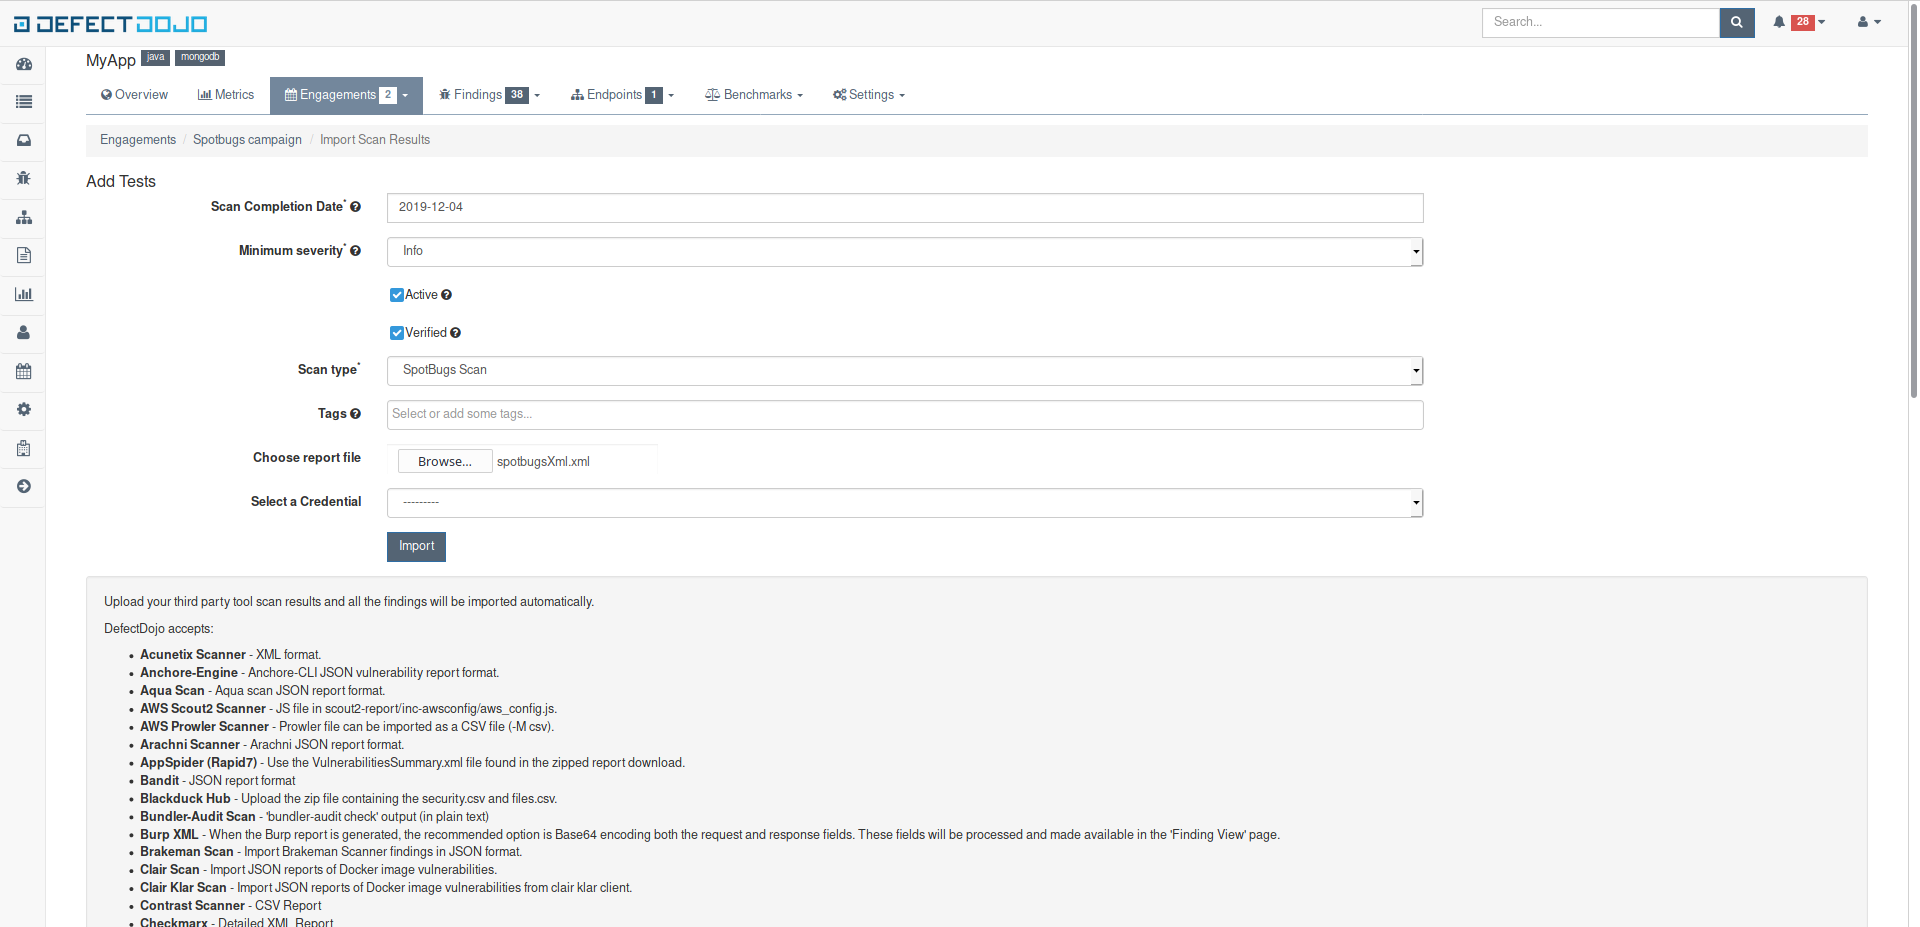
Task: Open the bug findings icon in sidebar
Action: point(24,179)
